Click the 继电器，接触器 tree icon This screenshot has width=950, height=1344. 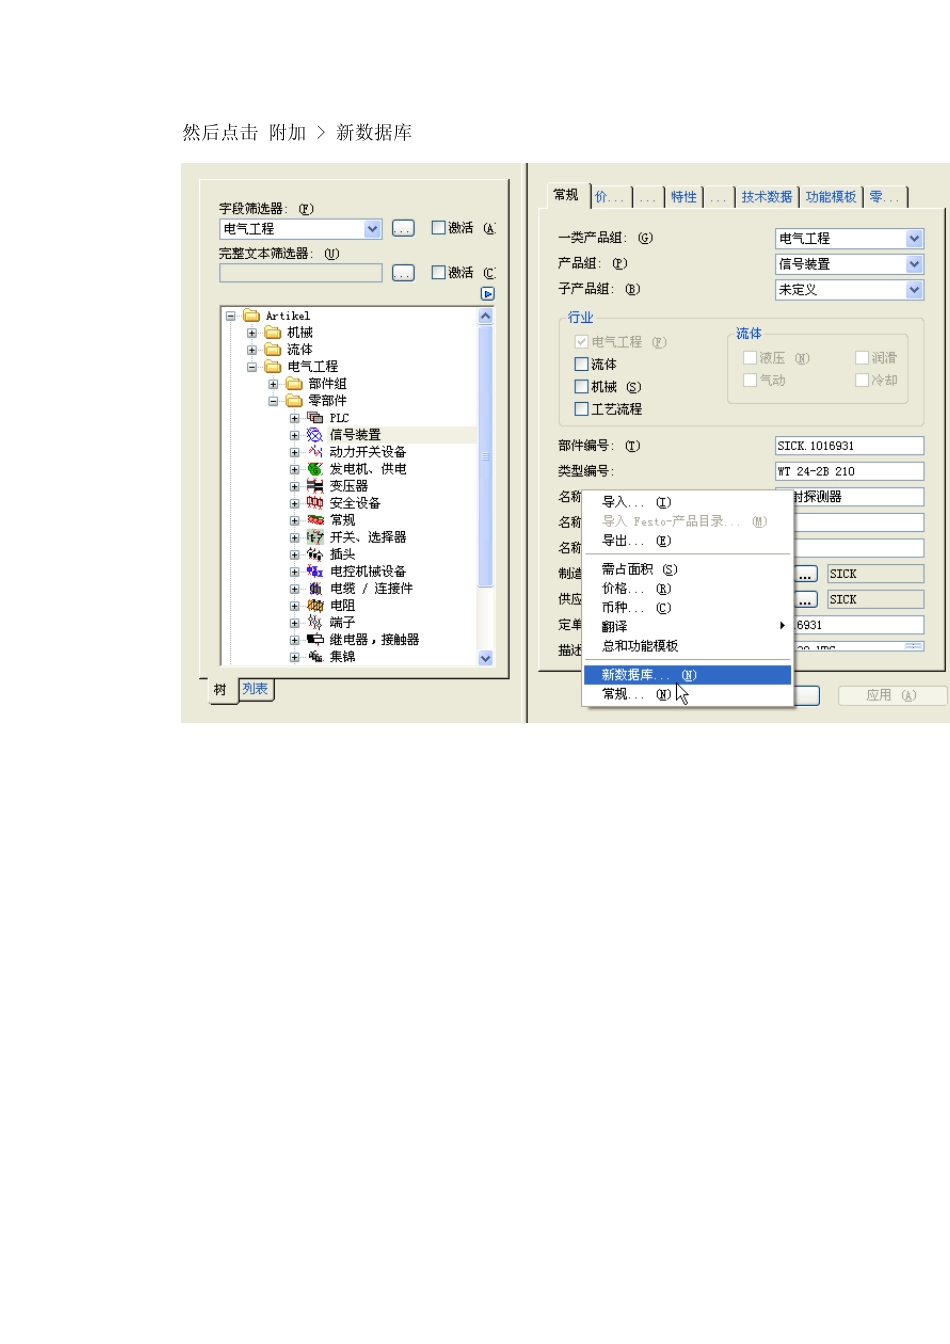(315, 639)
